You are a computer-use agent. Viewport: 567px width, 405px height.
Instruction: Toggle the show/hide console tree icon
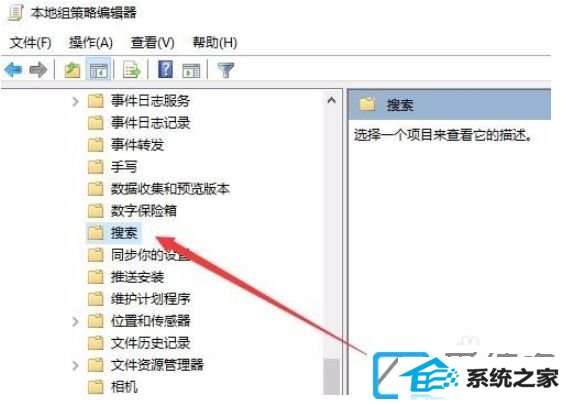(x=98, y=69)
